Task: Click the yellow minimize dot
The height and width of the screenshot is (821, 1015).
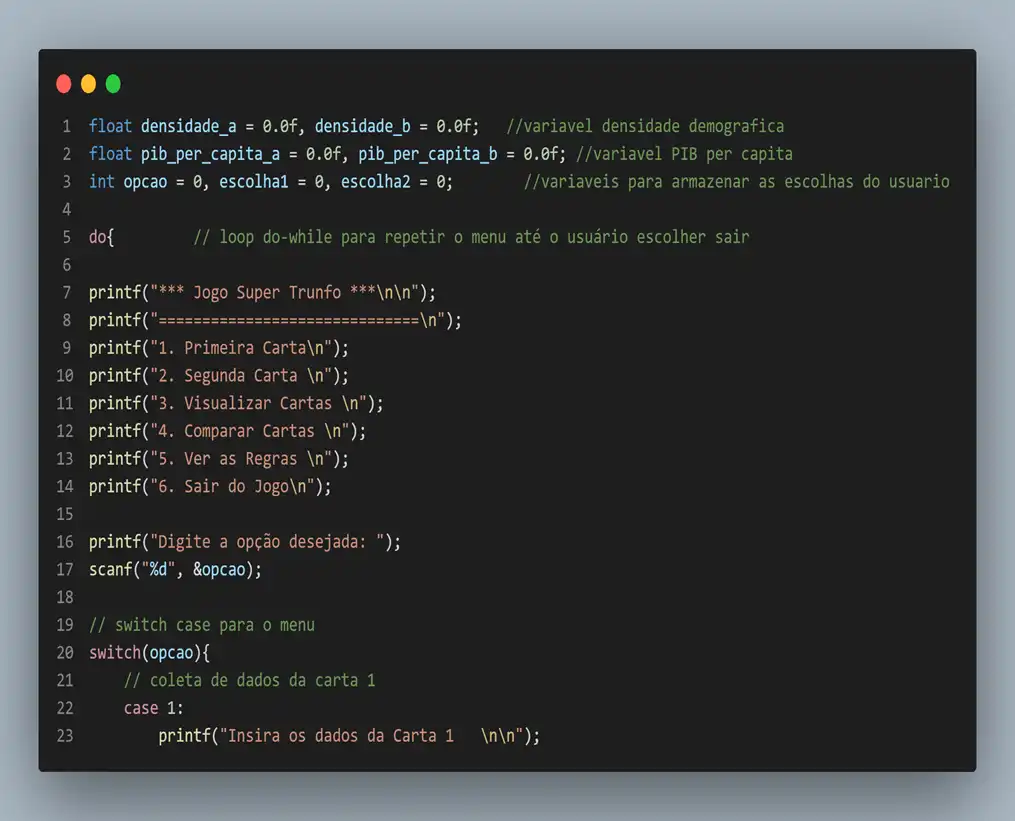Action: click(x=88, y=84)
